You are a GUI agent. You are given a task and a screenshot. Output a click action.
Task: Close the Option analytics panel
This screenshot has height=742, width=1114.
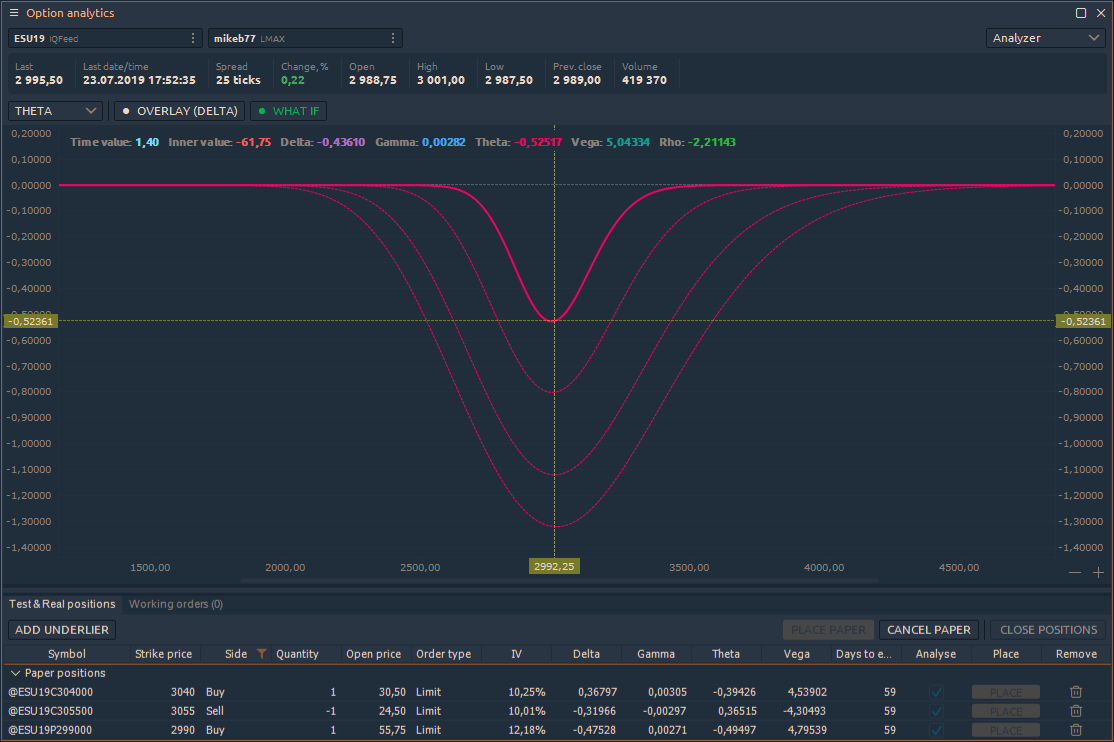[x=1101, y=13]
